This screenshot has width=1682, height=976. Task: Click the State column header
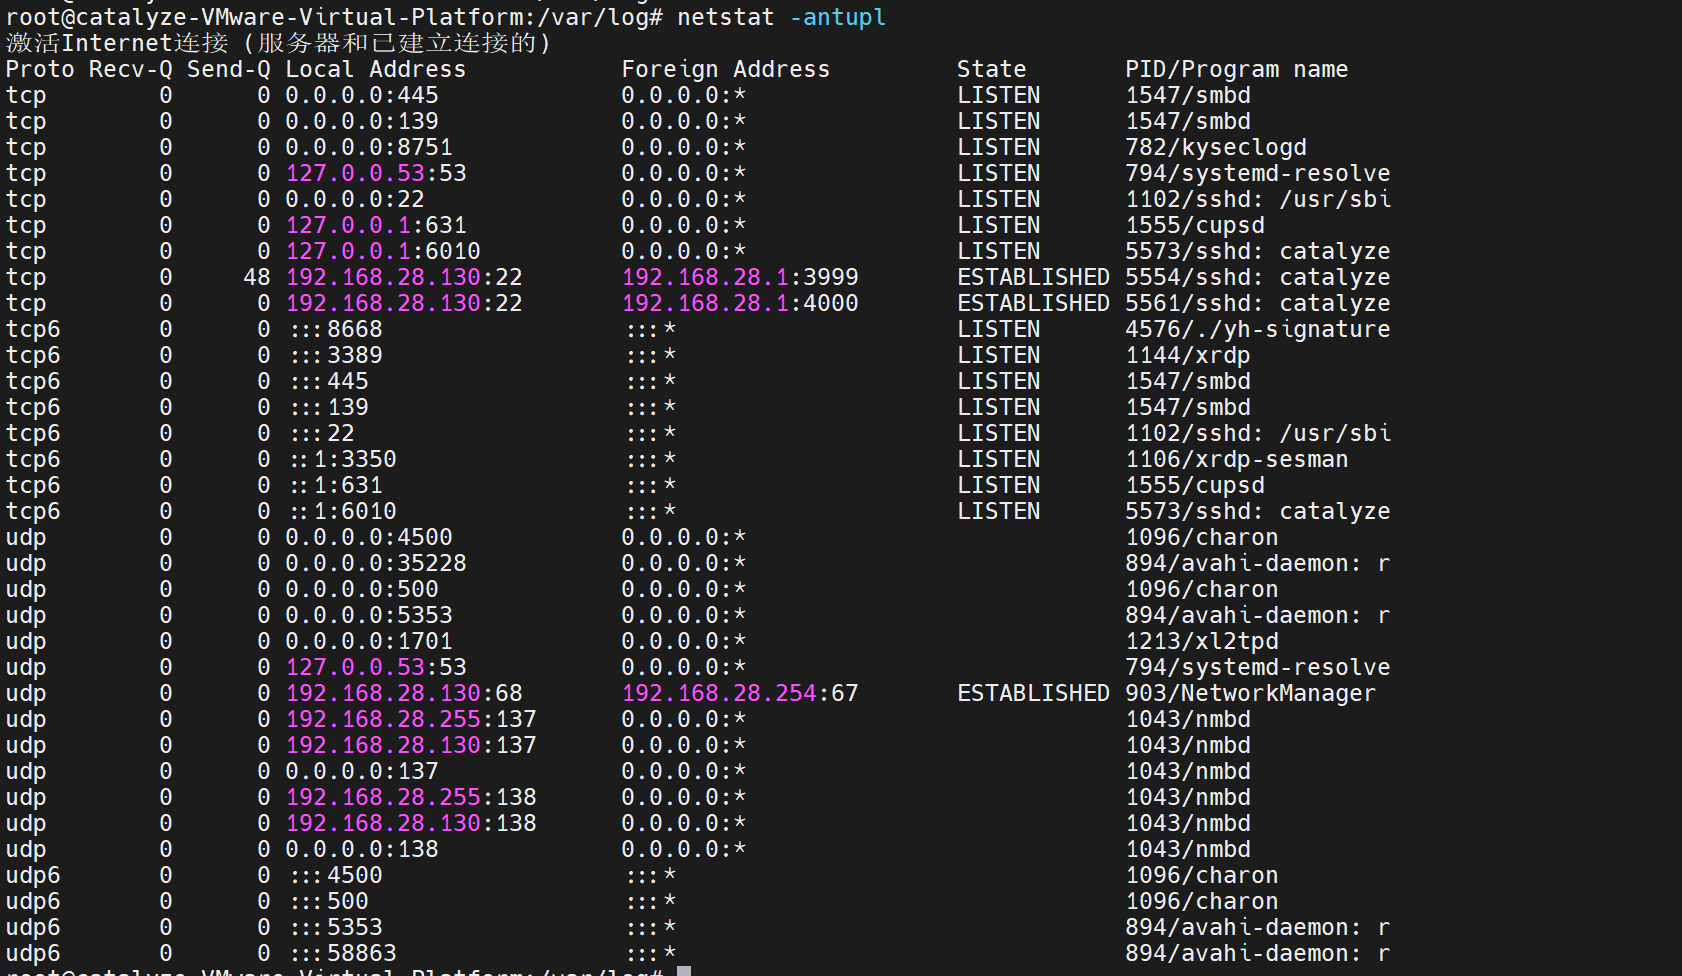click(x=991, y=69)
